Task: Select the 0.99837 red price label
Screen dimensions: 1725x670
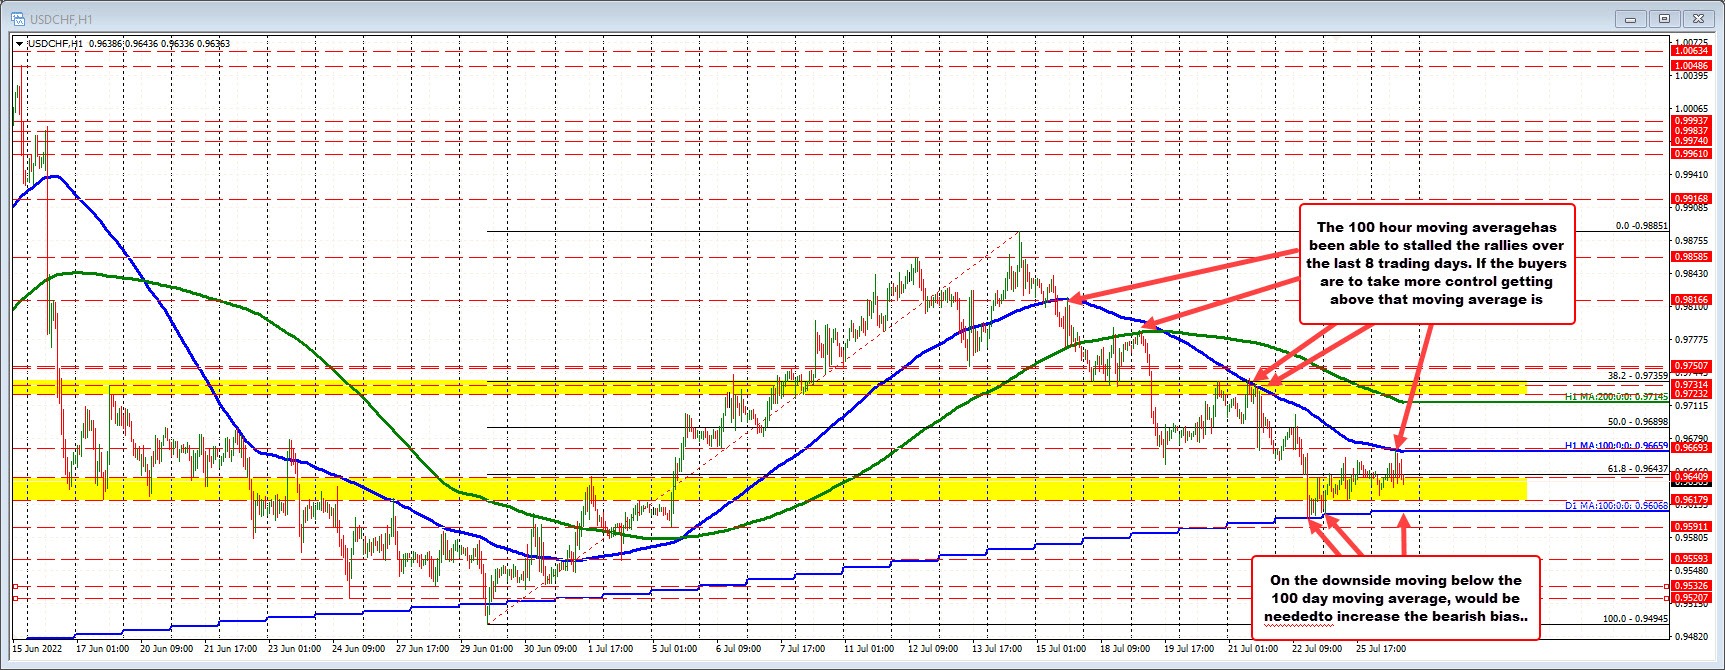Action: 1691,131
